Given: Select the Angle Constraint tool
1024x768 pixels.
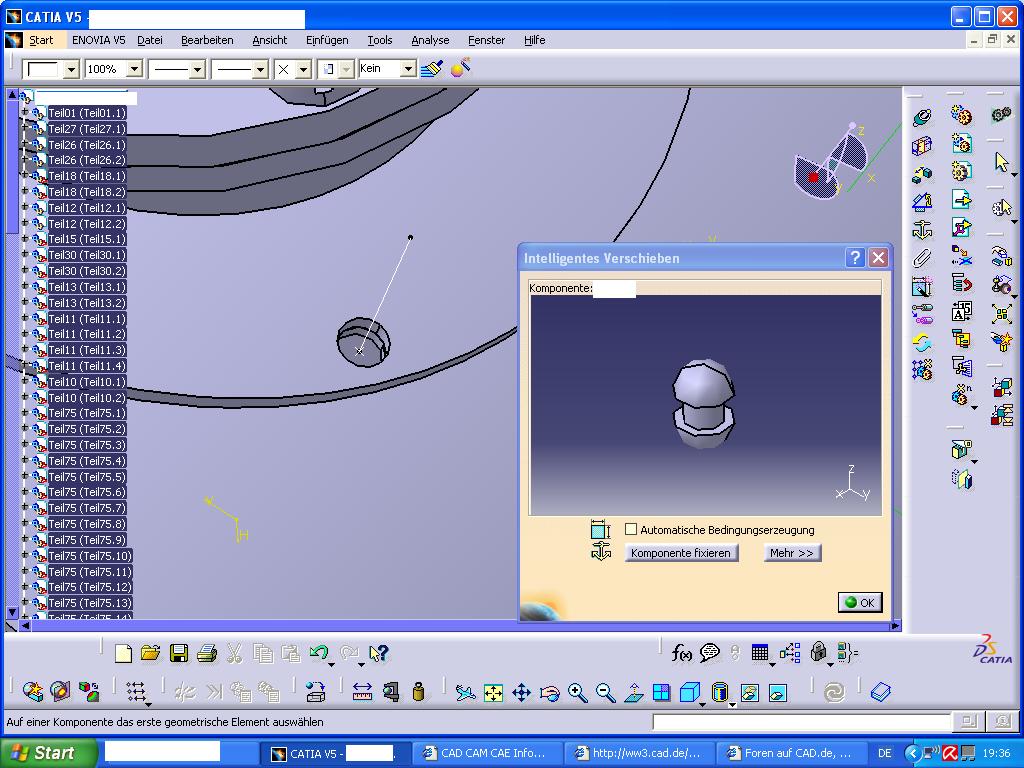Looking at the screenshot, I should pos(922,202).
